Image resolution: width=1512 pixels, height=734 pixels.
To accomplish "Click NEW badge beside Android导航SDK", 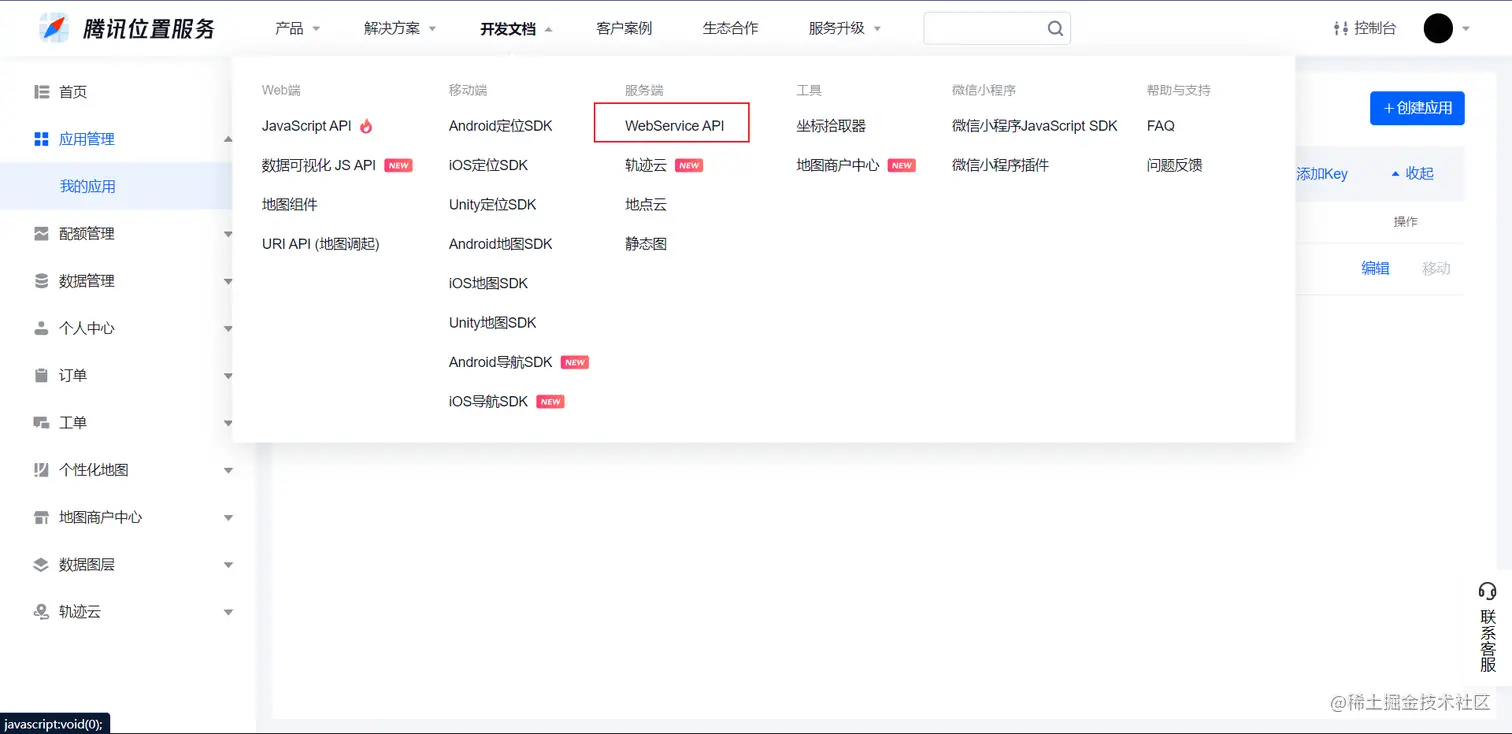I will pos(575,362).
